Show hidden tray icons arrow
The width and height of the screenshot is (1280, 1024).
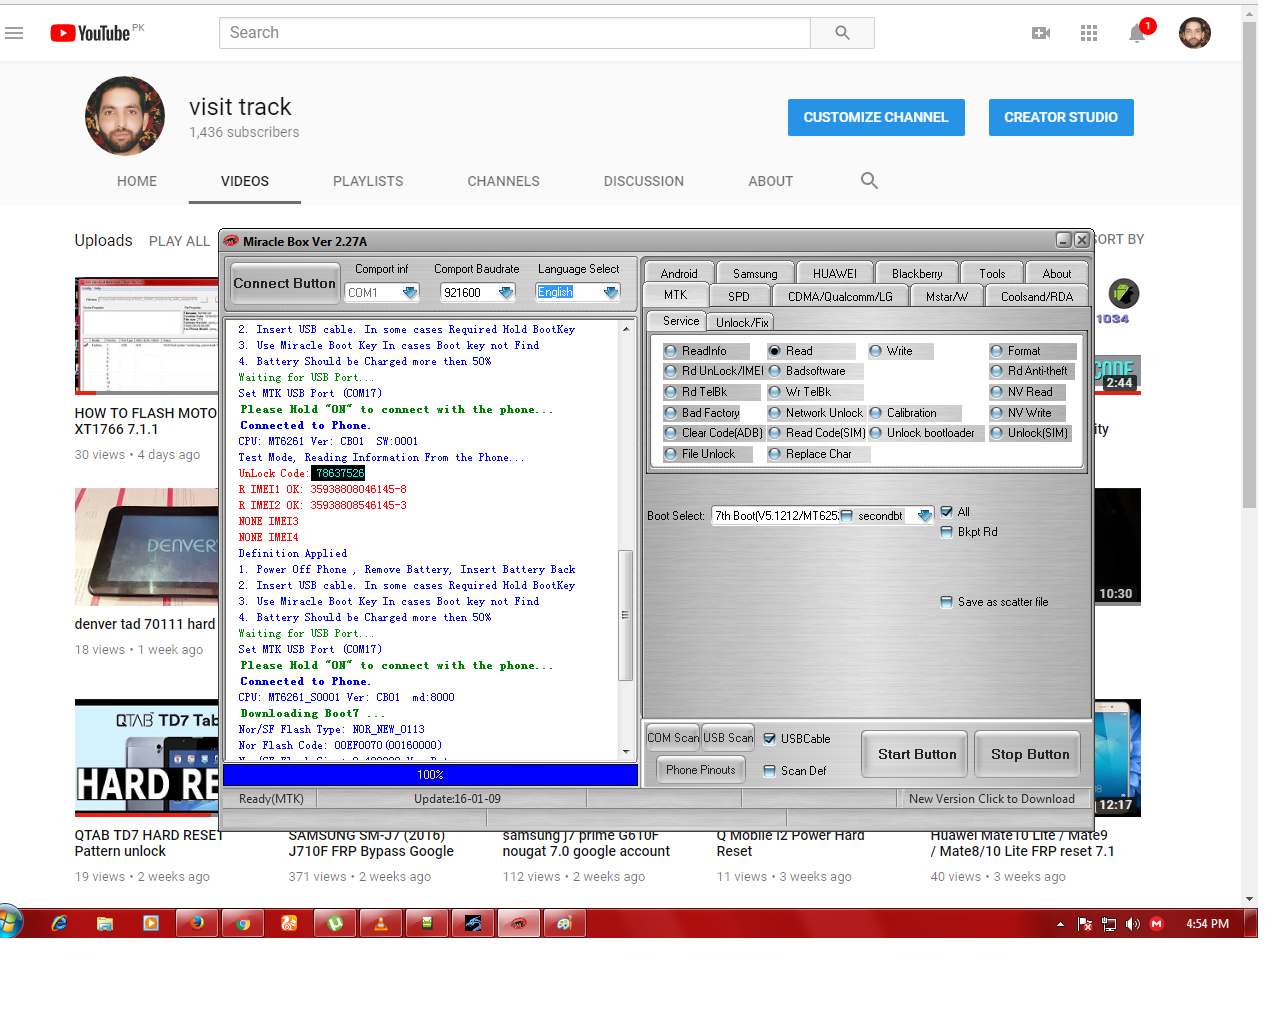pos(1060,924)
